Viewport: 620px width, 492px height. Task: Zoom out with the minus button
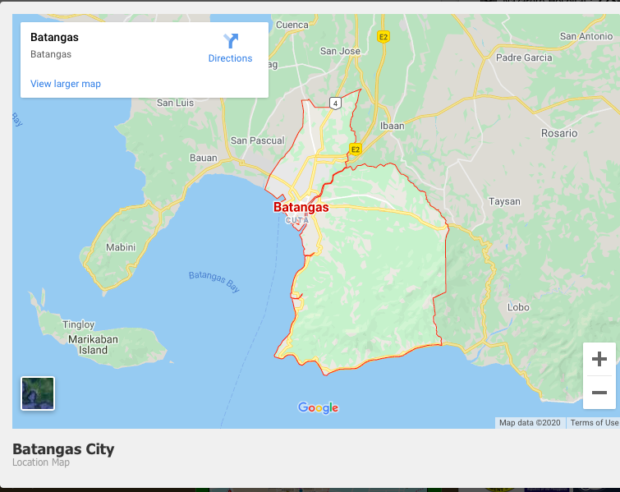[599, 393]
